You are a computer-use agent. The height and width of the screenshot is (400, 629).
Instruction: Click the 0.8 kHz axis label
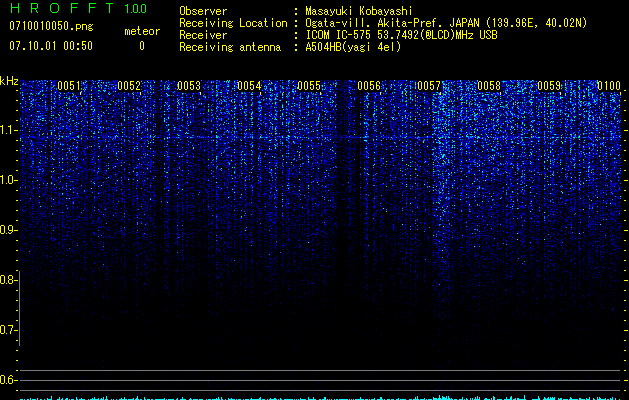[x=8, y=280]
